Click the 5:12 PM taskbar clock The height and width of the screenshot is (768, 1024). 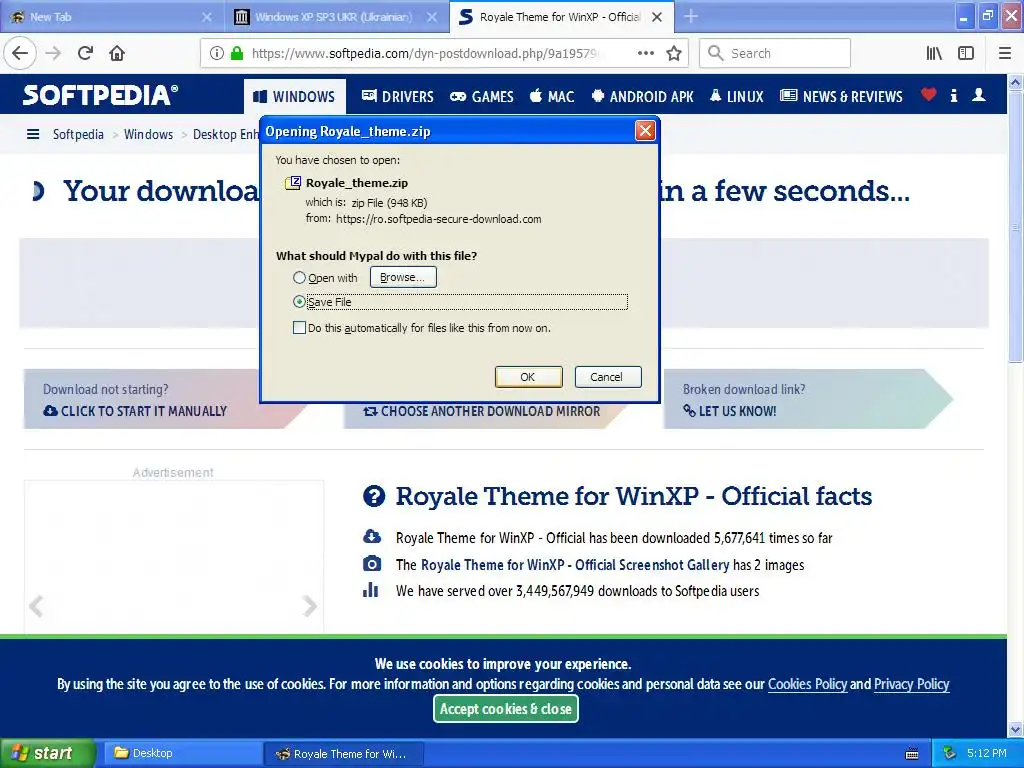987,753
